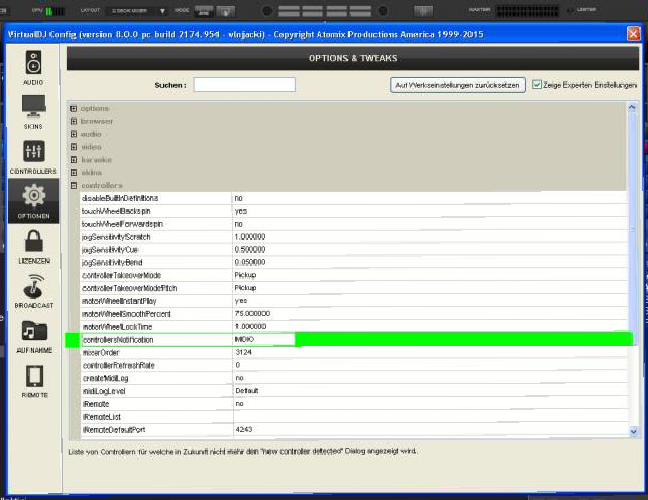Select the motorWheelLockTime setting
This screenshot has height=500, width=648.
pos(354,326)
